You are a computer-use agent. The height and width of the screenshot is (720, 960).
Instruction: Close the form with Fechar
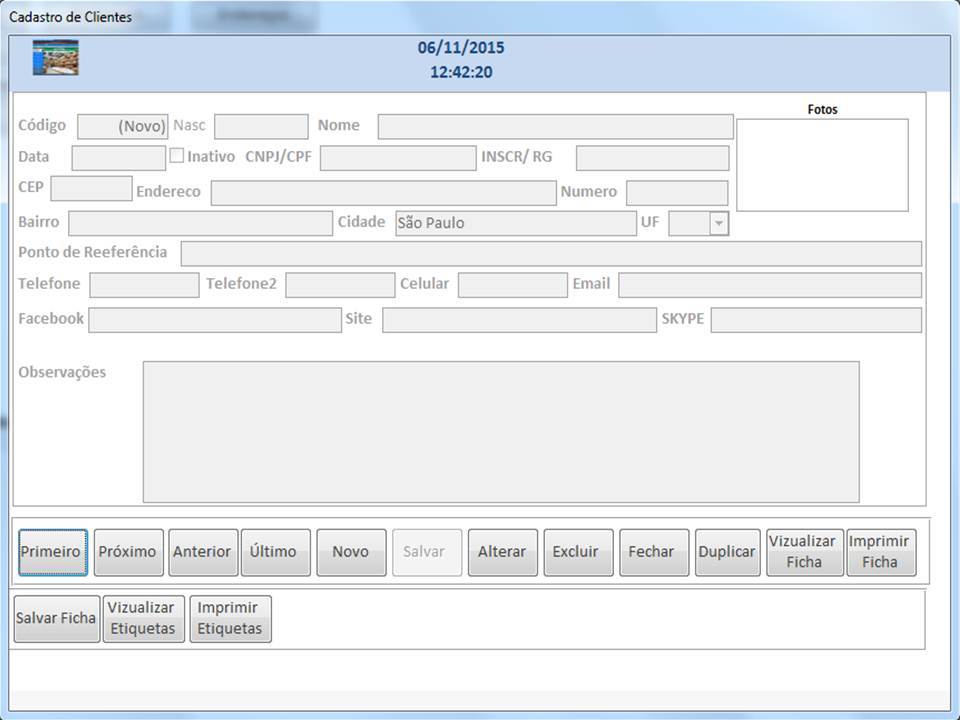[x=653, y=552]
